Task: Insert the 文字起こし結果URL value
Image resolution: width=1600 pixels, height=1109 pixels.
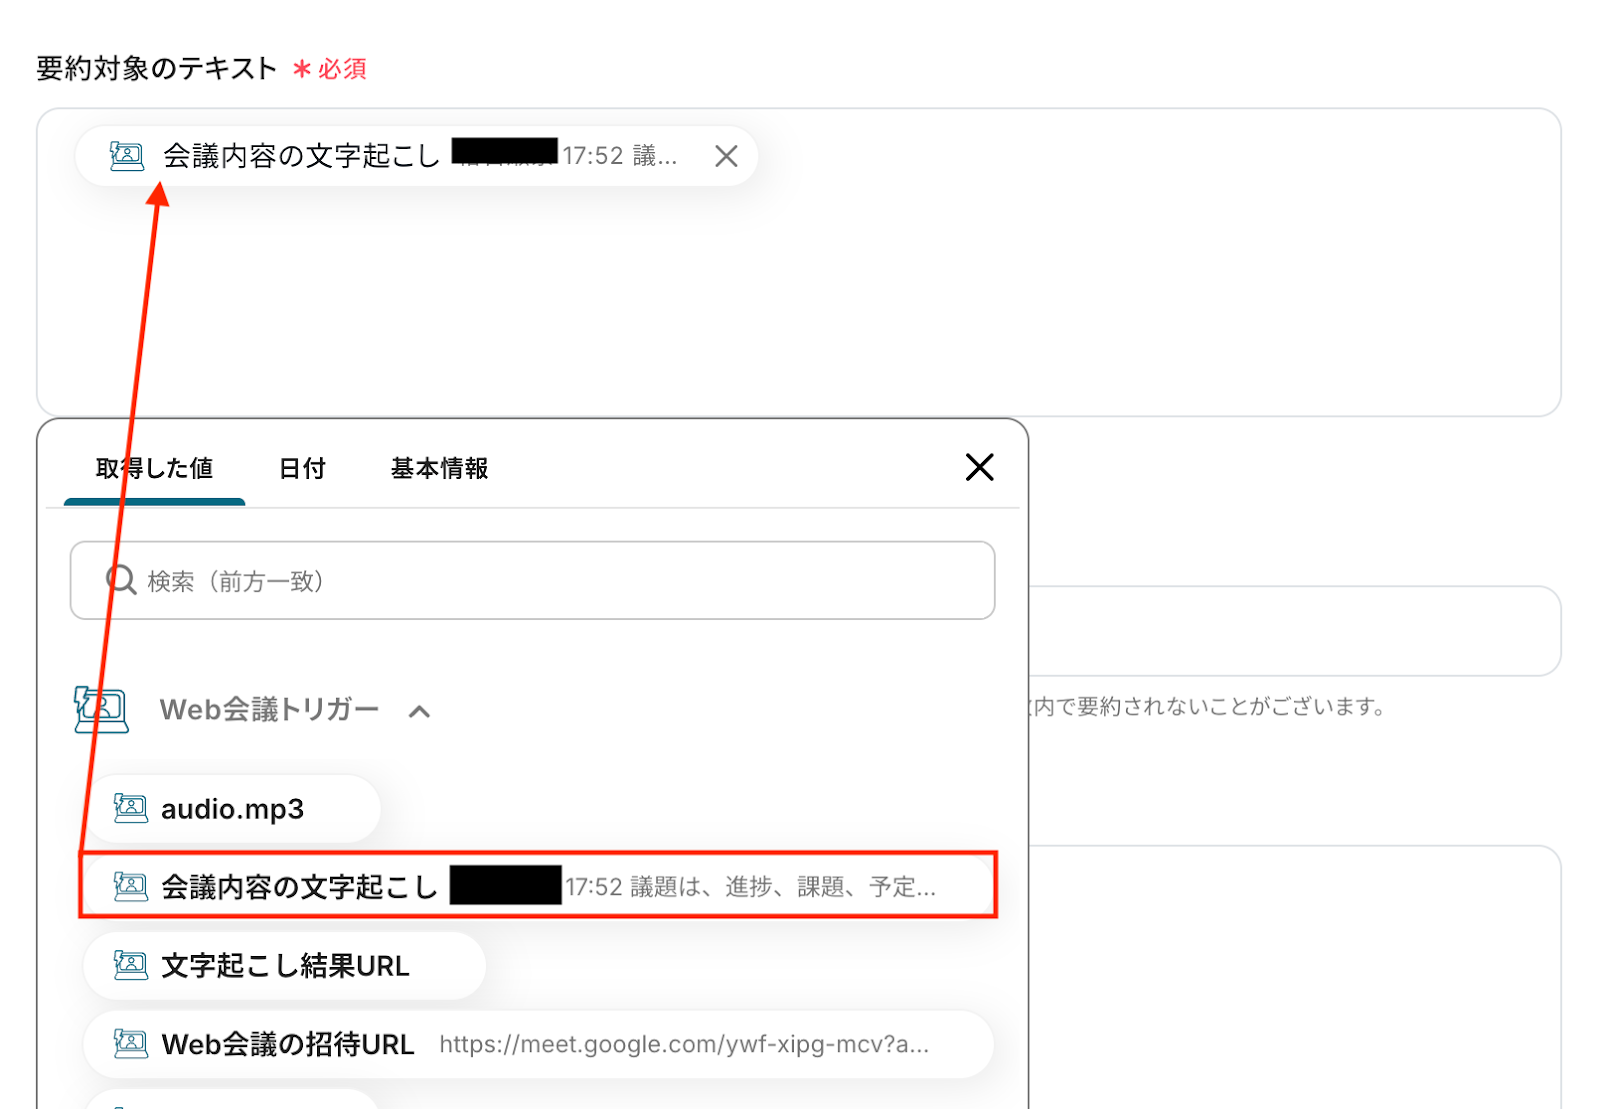Action: [285, 965]
